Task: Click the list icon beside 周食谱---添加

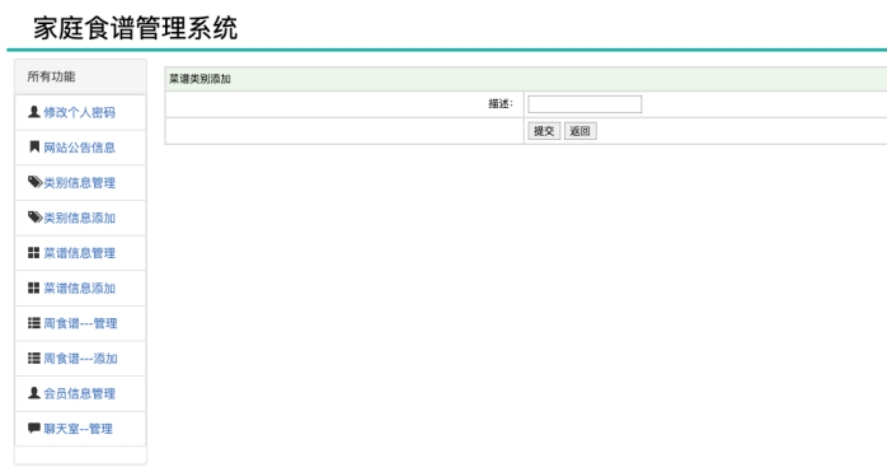Action: coord(34,358)
